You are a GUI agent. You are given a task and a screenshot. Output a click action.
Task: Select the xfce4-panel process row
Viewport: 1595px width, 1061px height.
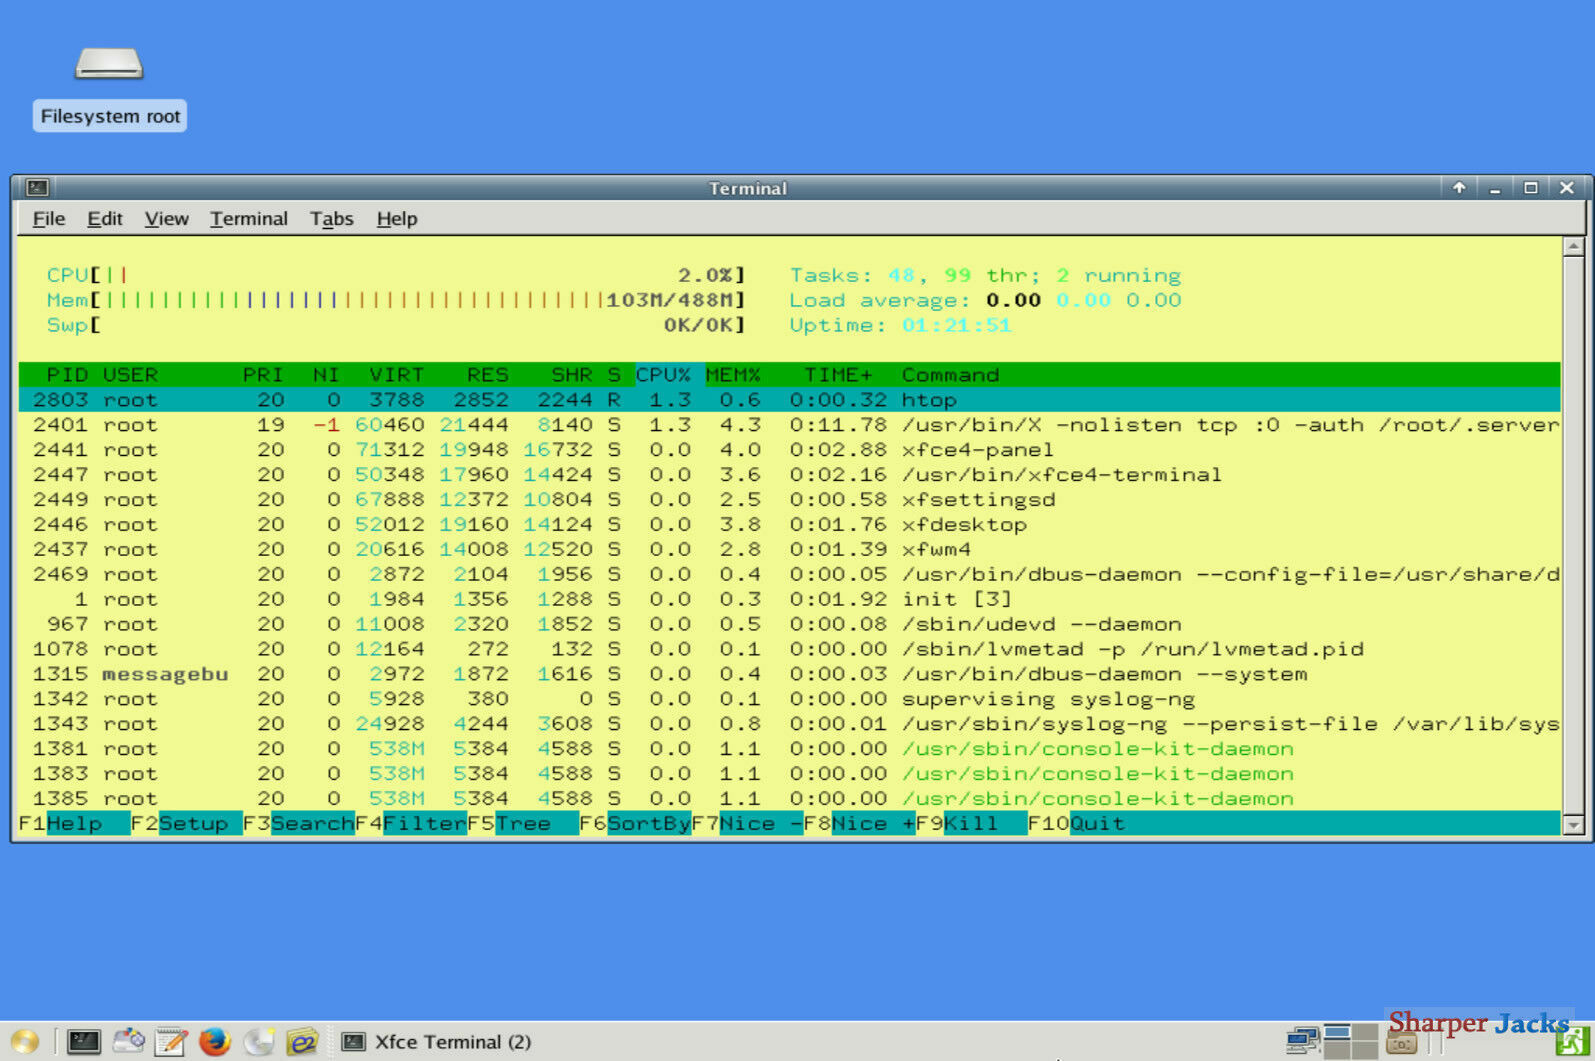click(x=789, y=450)
